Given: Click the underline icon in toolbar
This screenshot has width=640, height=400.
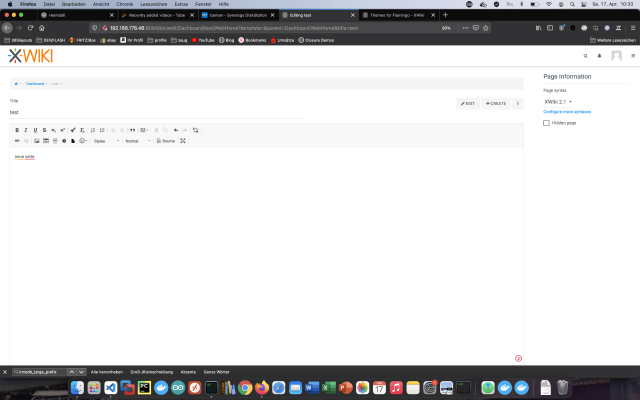Looking at the screenshot, I should 35,130.
